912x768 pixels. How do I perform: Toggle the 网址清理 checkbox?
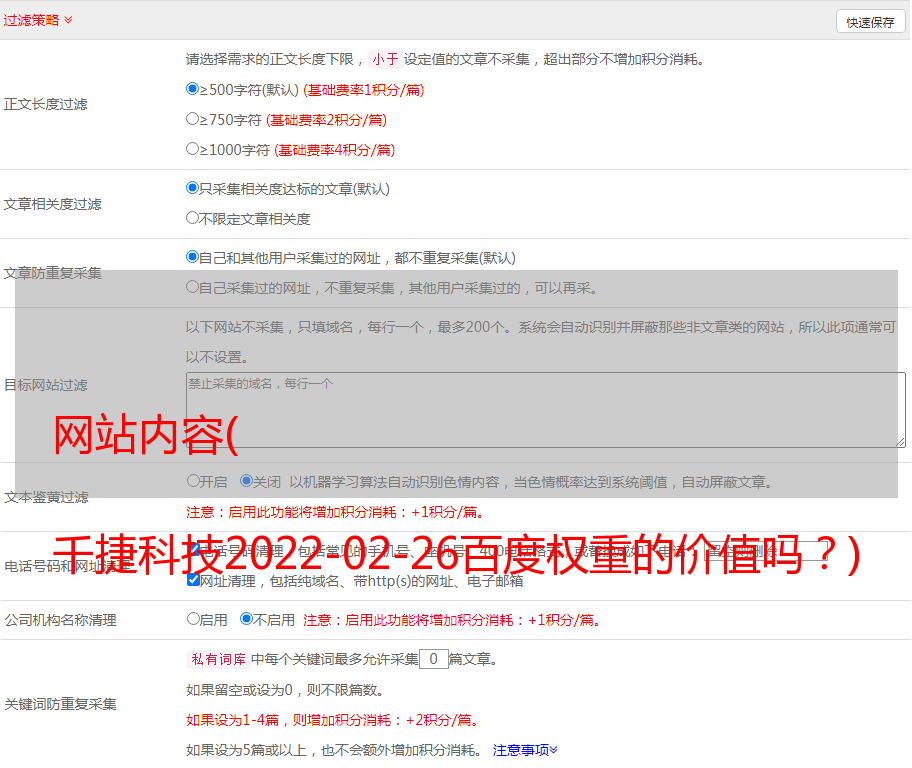tap(194, 580)
